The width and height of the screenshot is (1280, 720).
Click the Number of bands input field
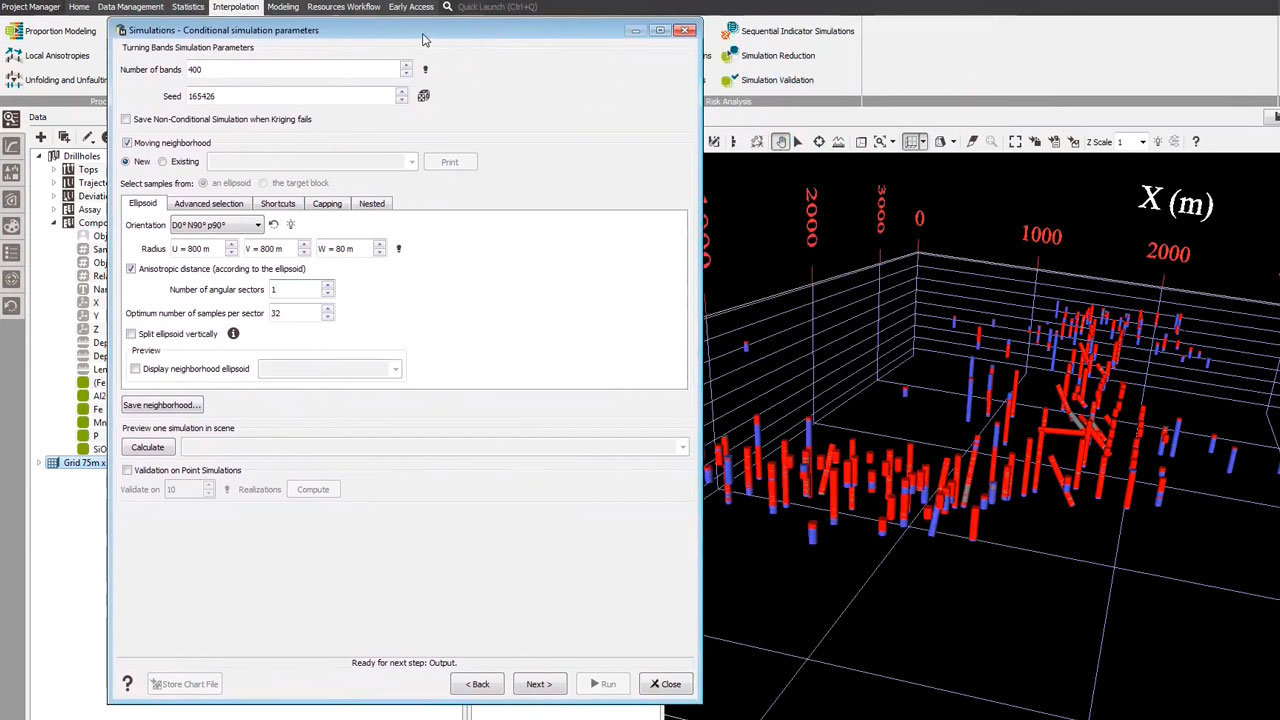coord(290,70)
